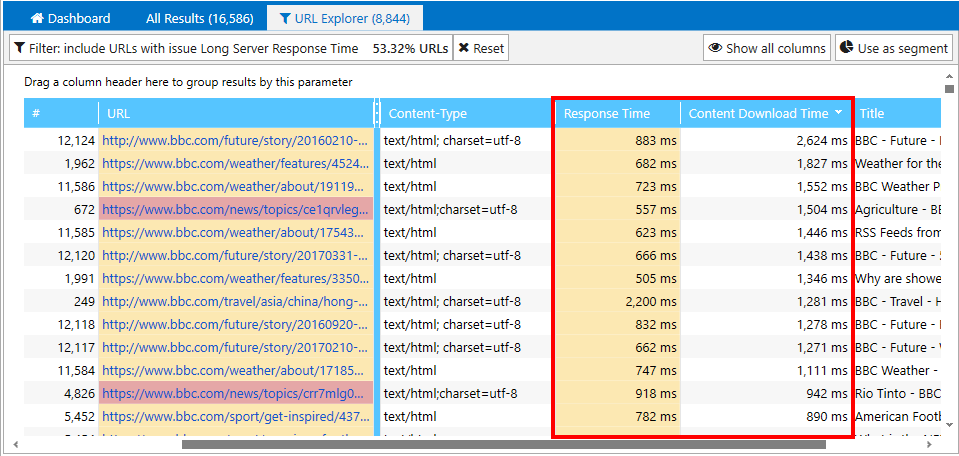Select the 2,200 ms response time cell
Image resolution: width=959 pixels, height=456 pixels.
616,301
